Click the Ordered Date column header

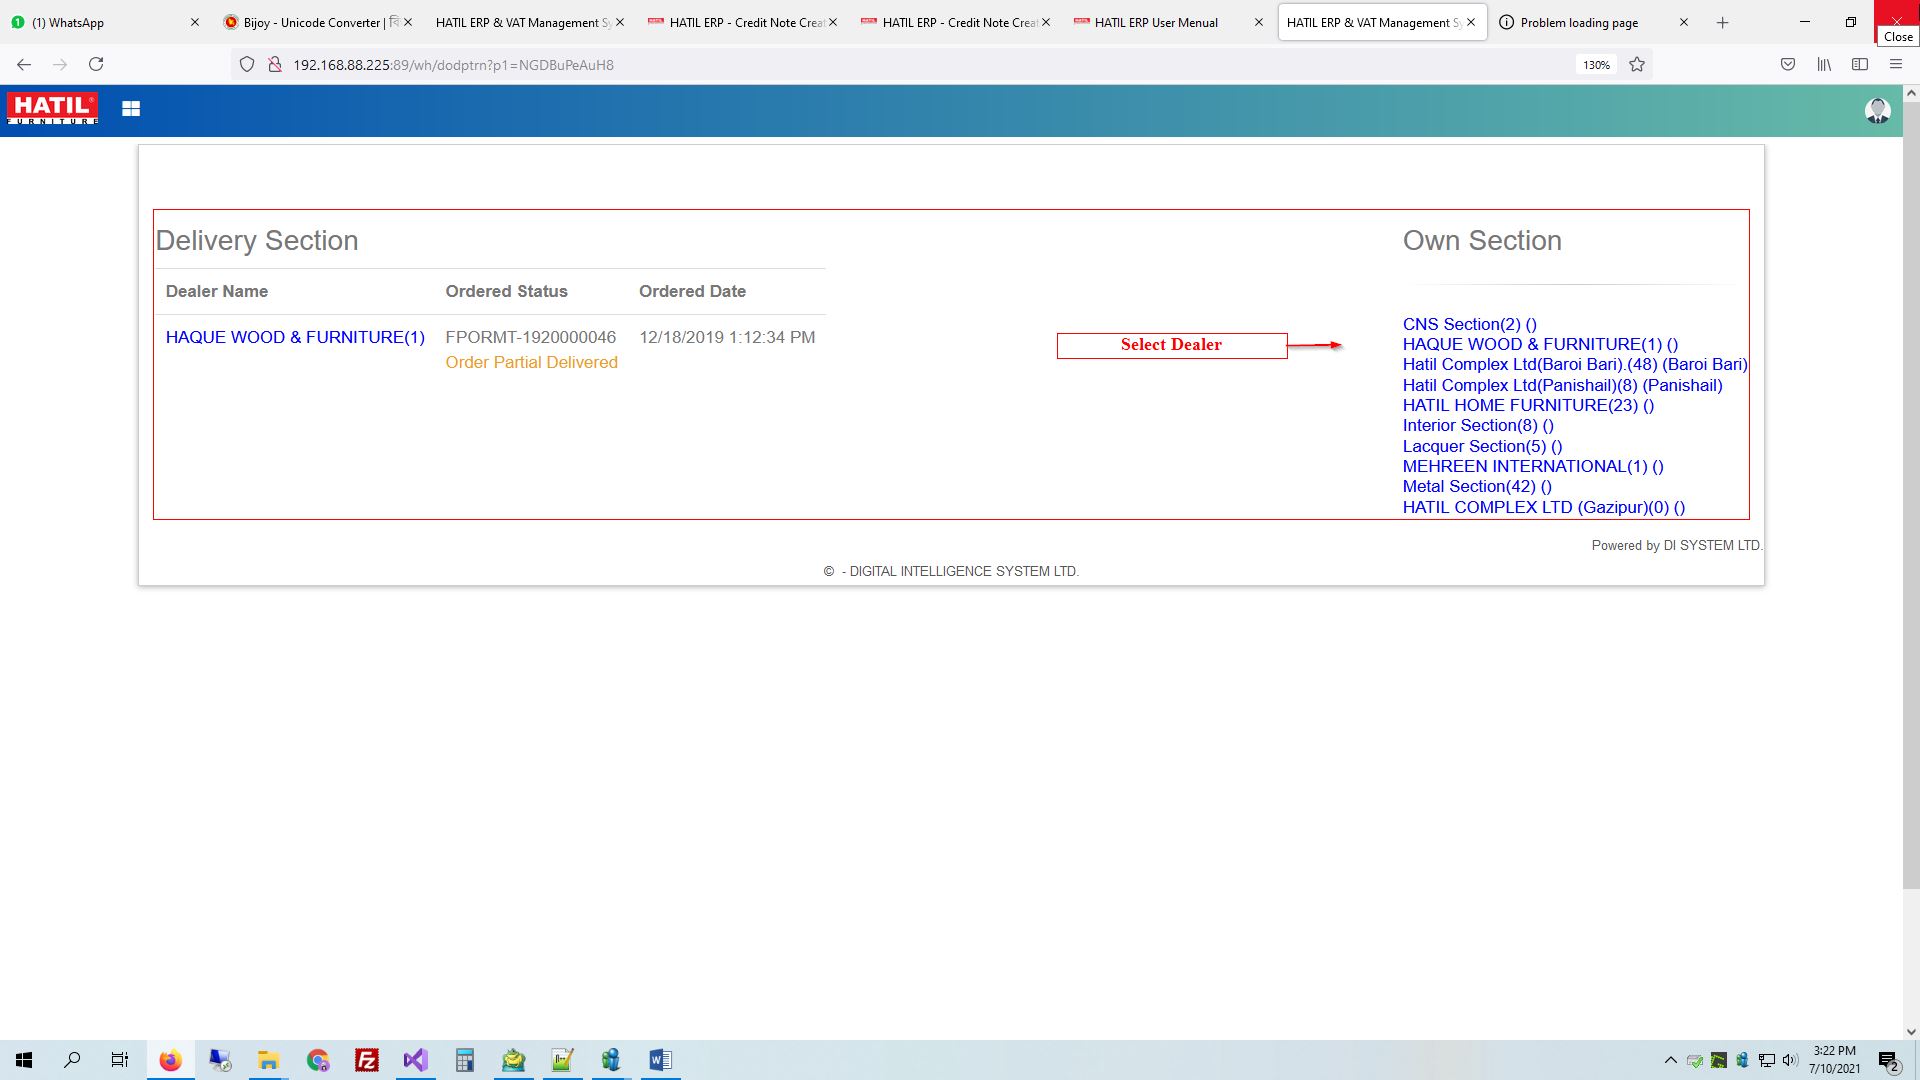tap(692, 291)
